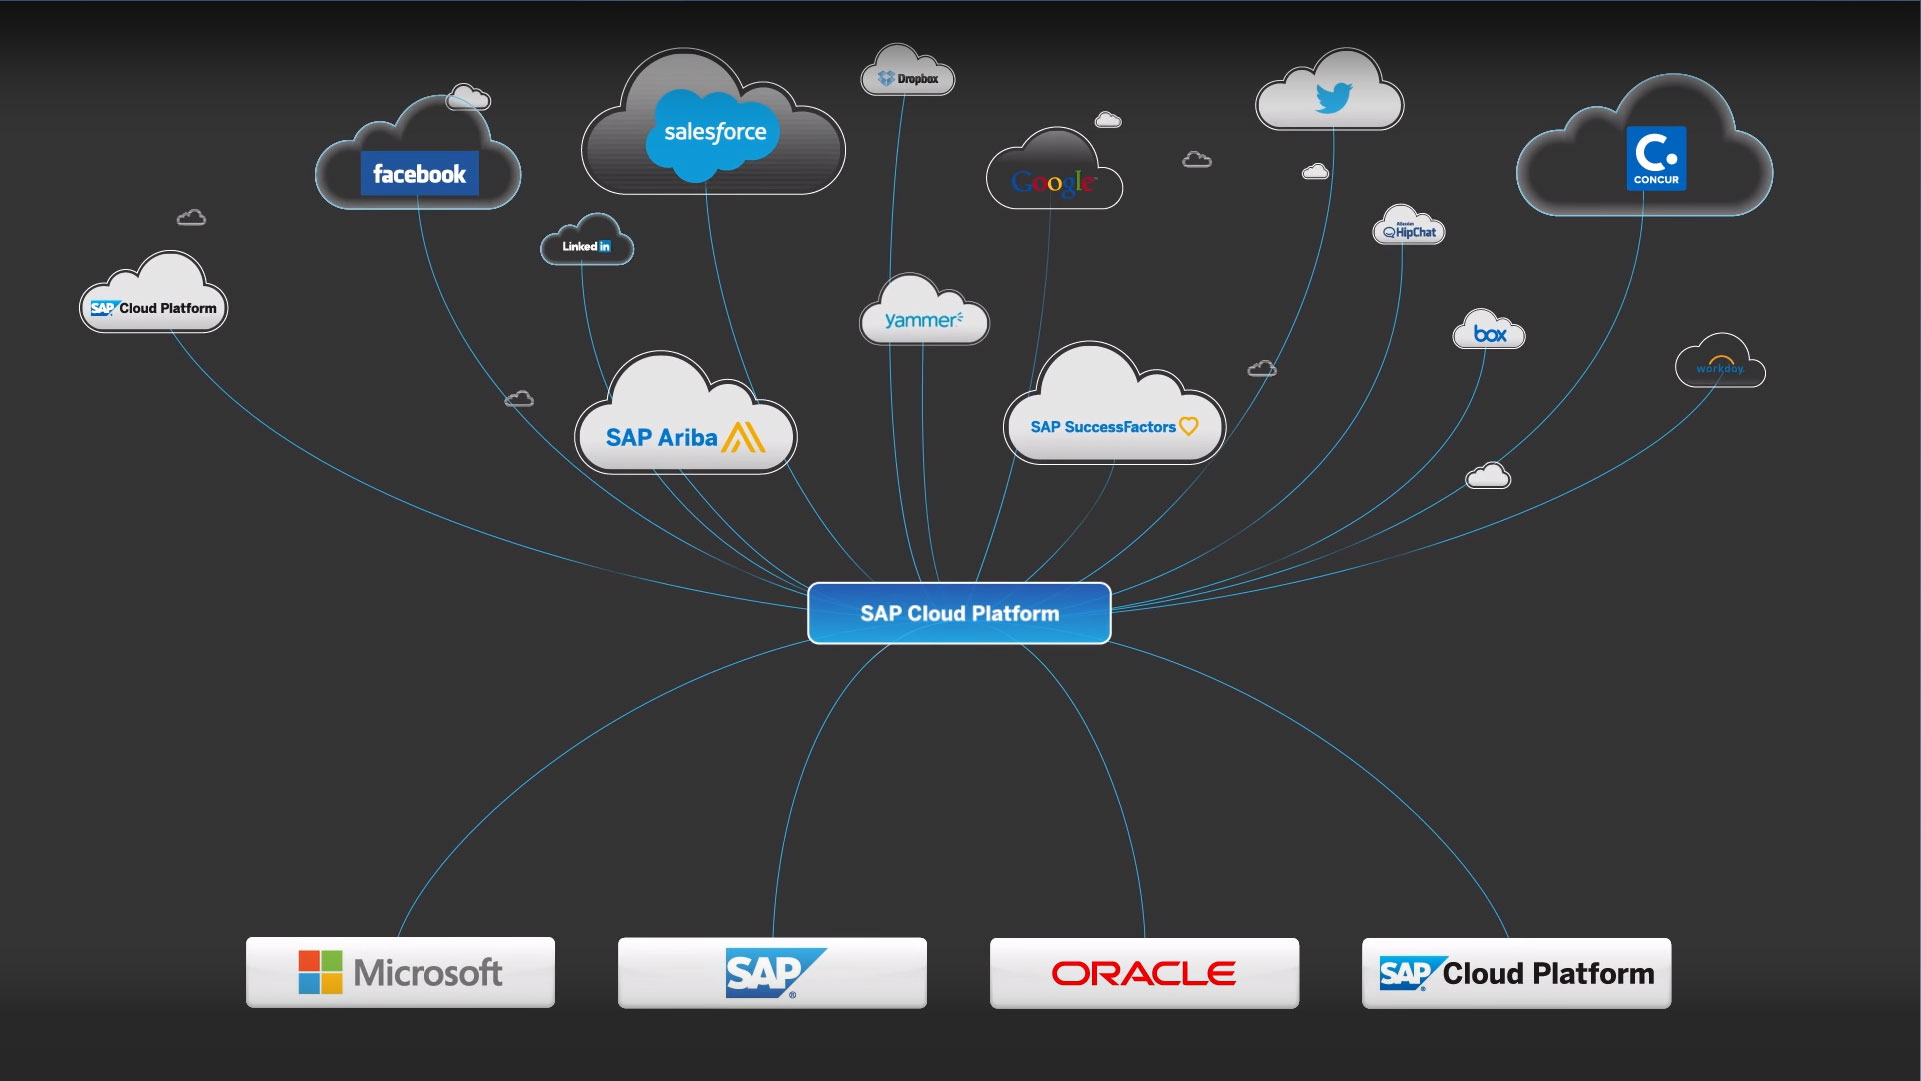
Task: Click small white cloud below Box cloud
Action: pos(1488,476)
